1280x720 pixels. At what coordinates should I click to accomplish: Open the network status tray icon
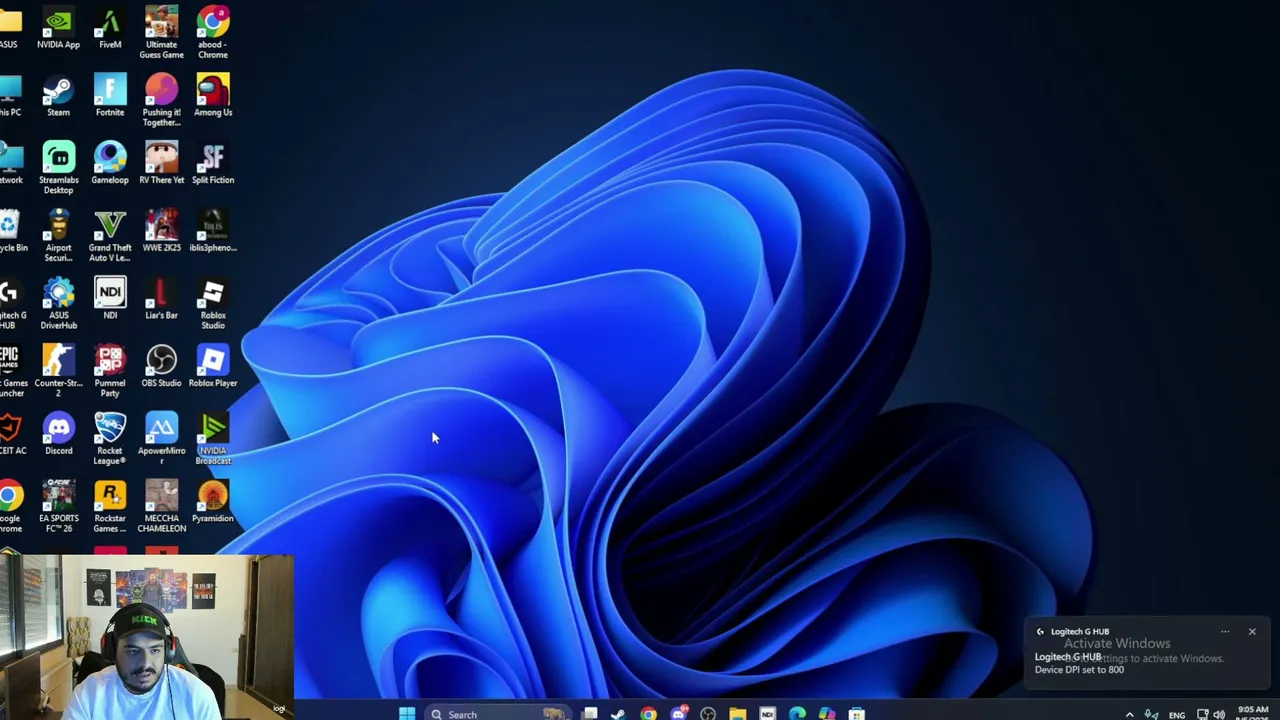tap(1203, 714)
